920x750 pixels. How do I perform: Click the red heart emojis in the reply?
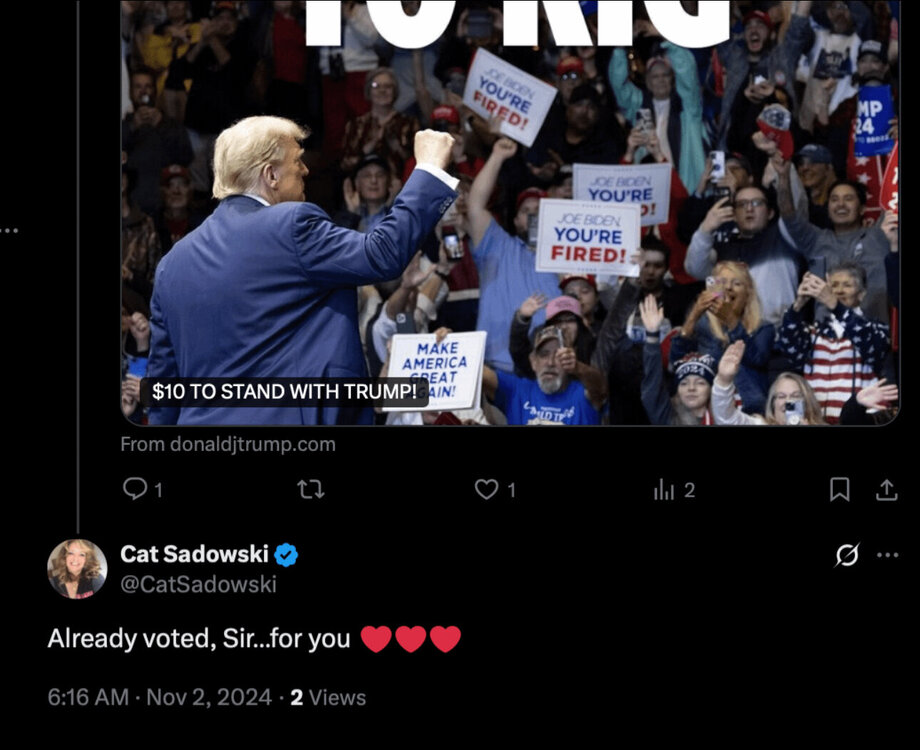coord(410,639)
